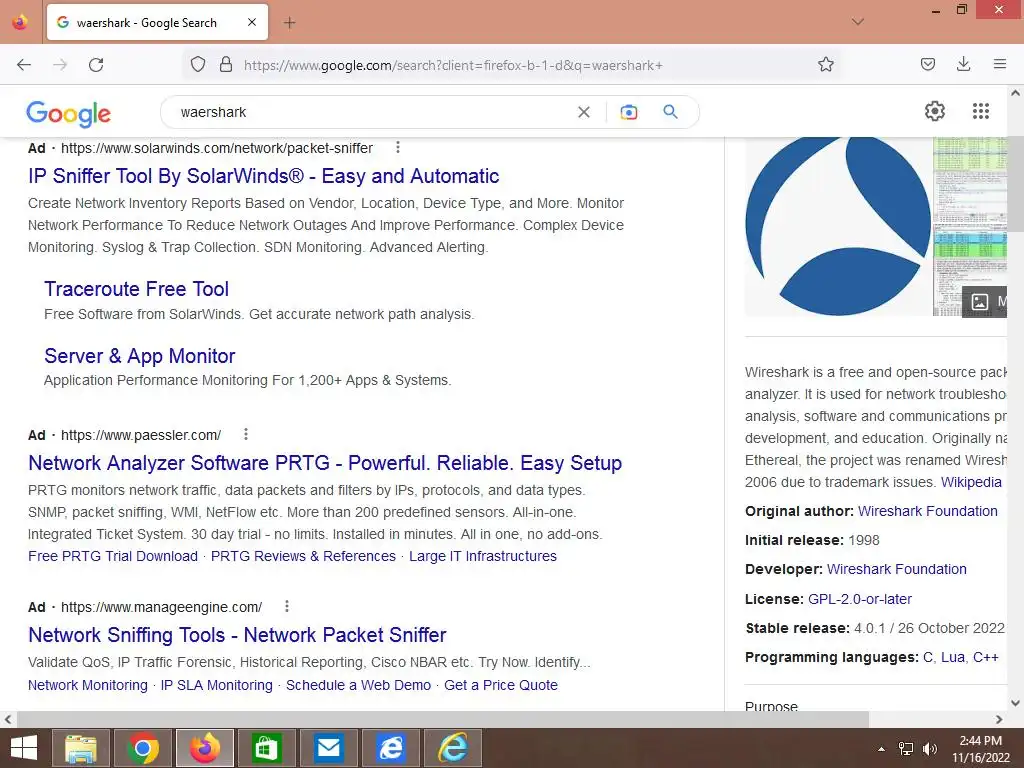This screenshot has width=1024, height=768.
Task: Click the browser Forward arrow
Action: 60,65
